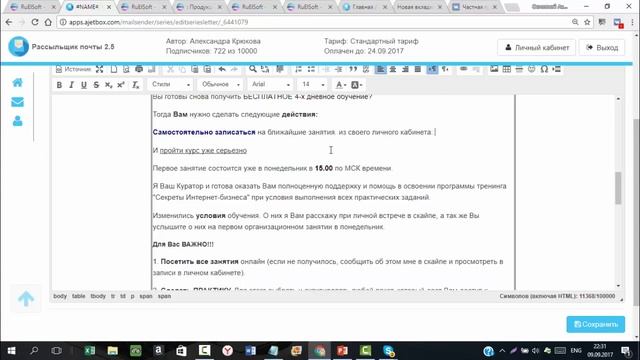Open the Стили styles dropdown
Viewport: 640px width, 360px height.
point(170,84)
